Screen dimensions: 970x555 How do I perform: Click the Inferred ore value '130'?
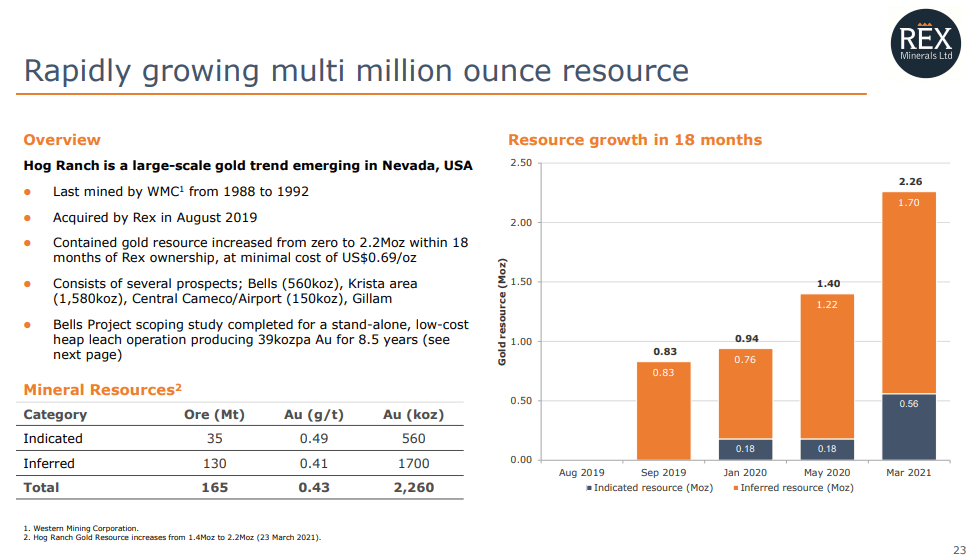(x=215, y=463)
